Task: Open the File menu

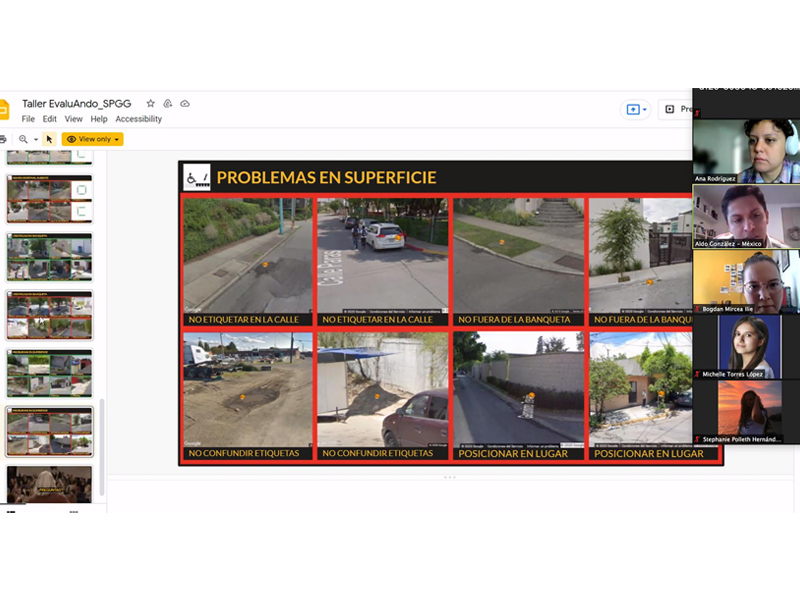Action: pos(28,119)
